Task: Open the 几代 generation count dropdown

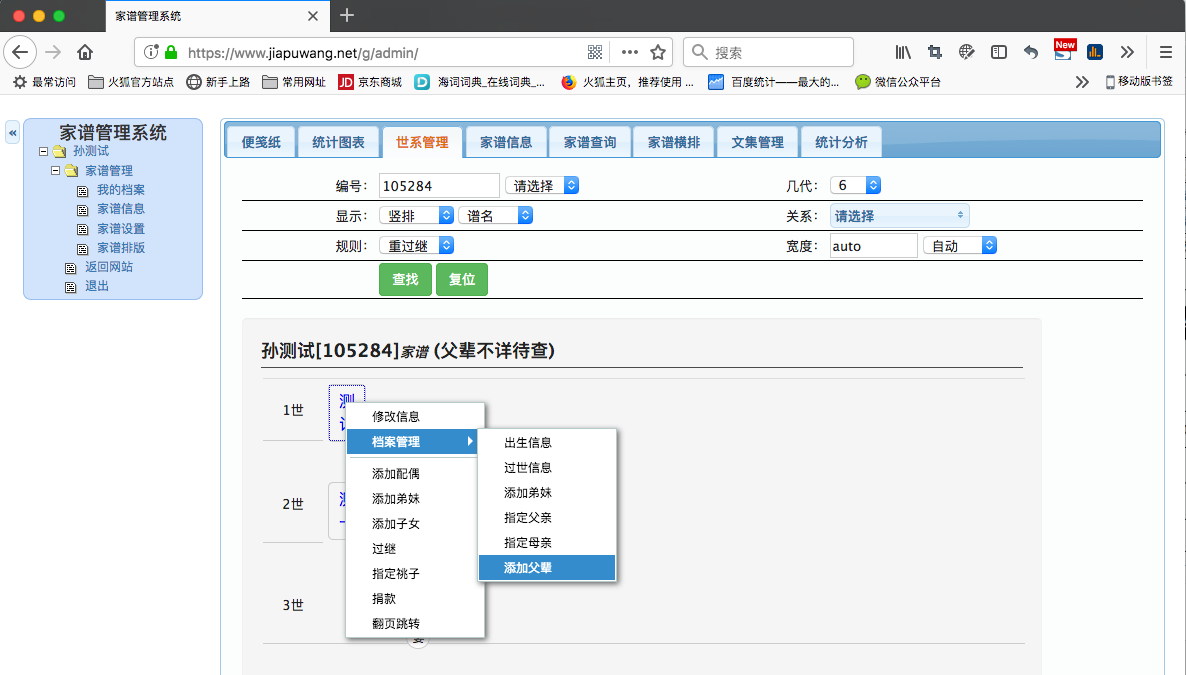Action: point(855,185)
